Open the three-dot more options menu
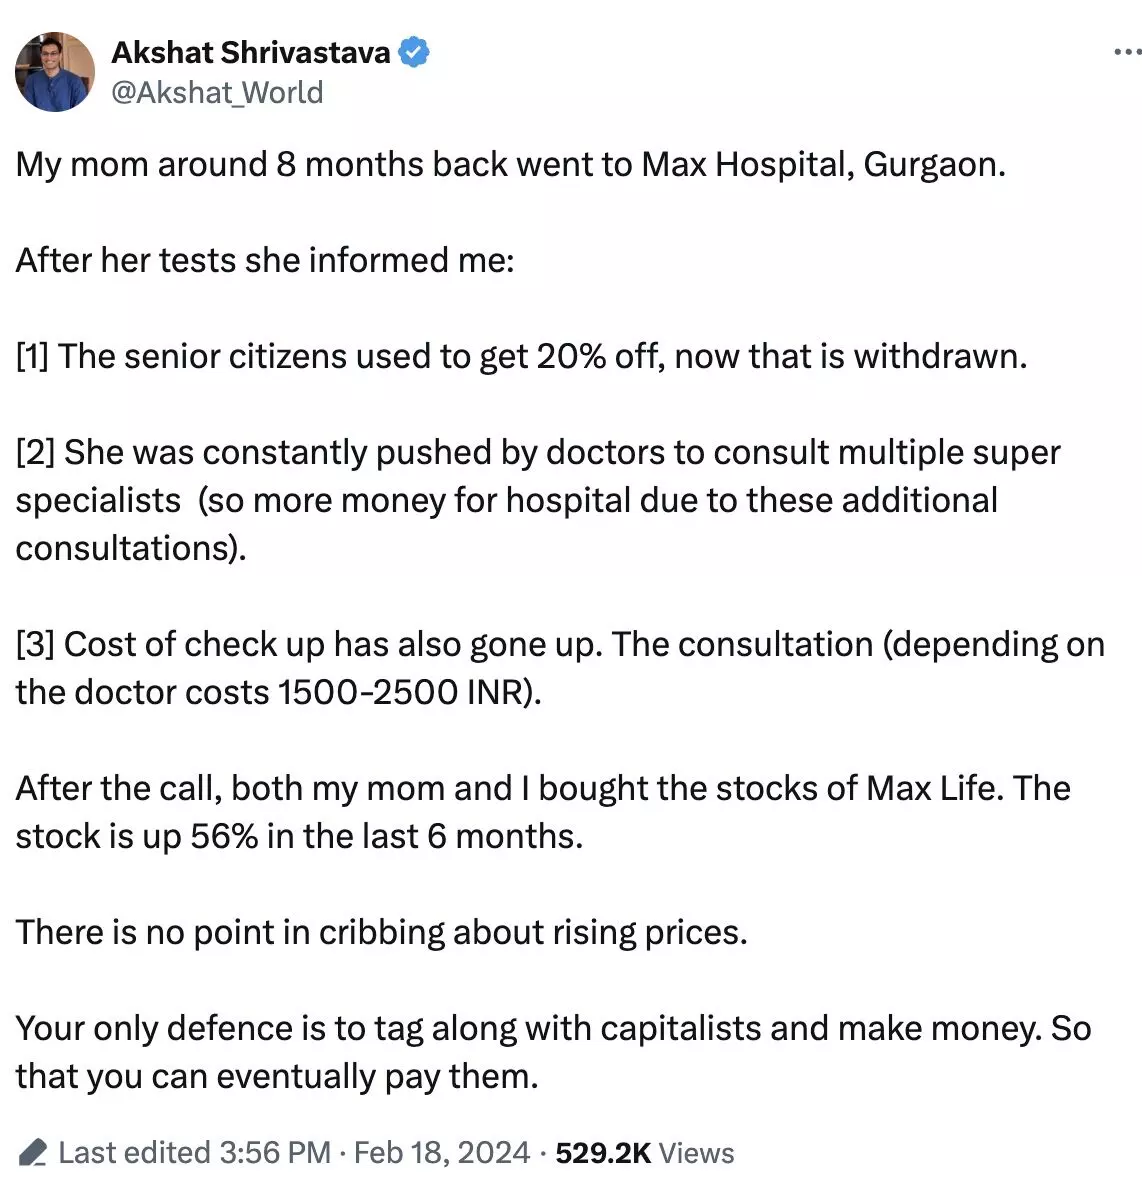 [x=1127, y=52]
